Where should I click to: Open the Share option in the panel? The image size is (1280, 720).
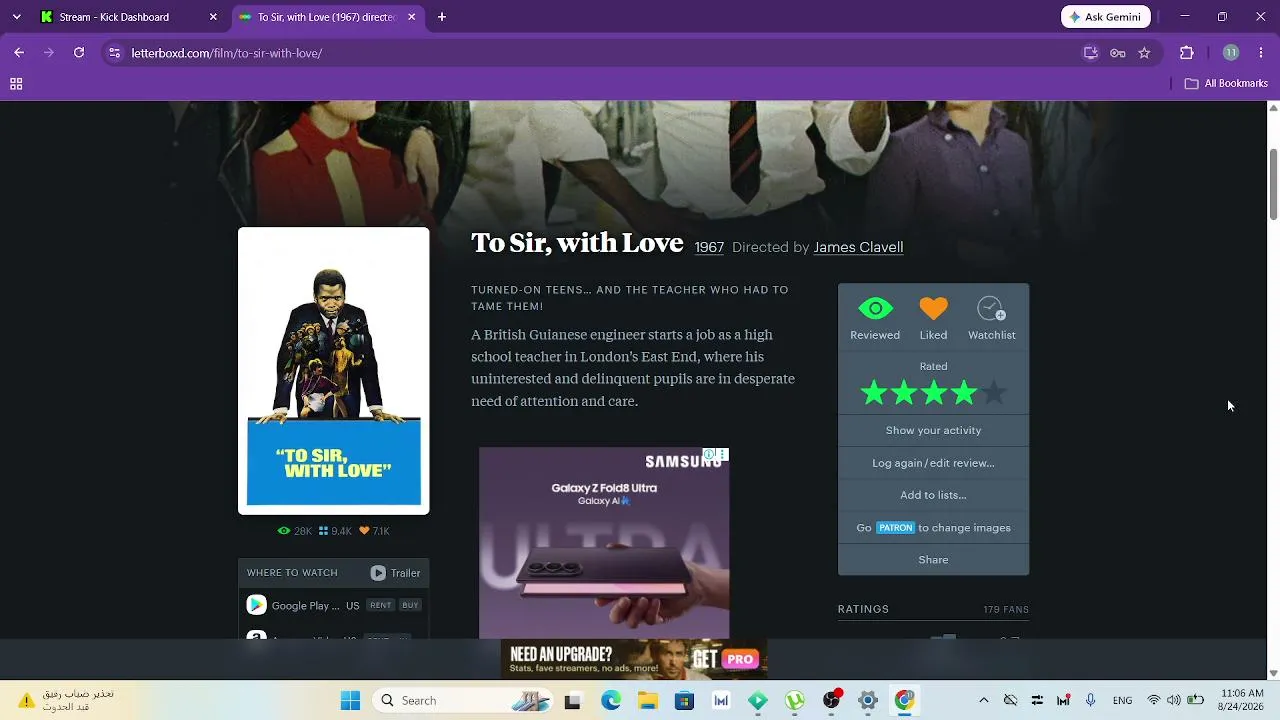pyautogui.click(x=933, y=560)
